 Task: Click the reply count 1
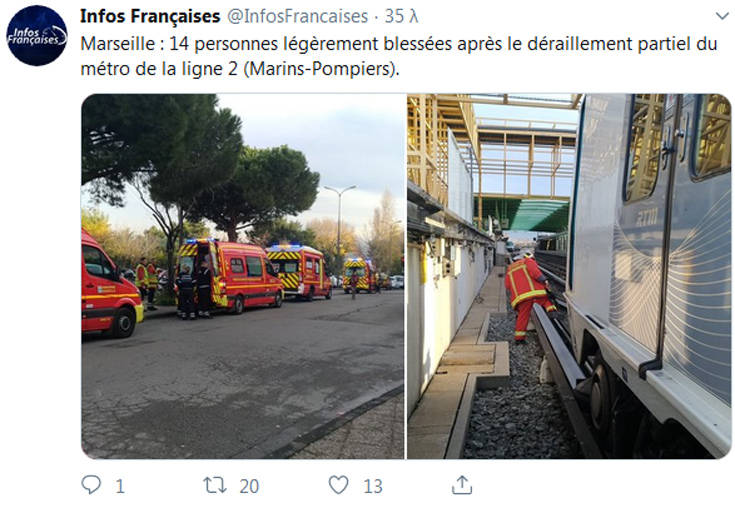[x=120, y=486]
